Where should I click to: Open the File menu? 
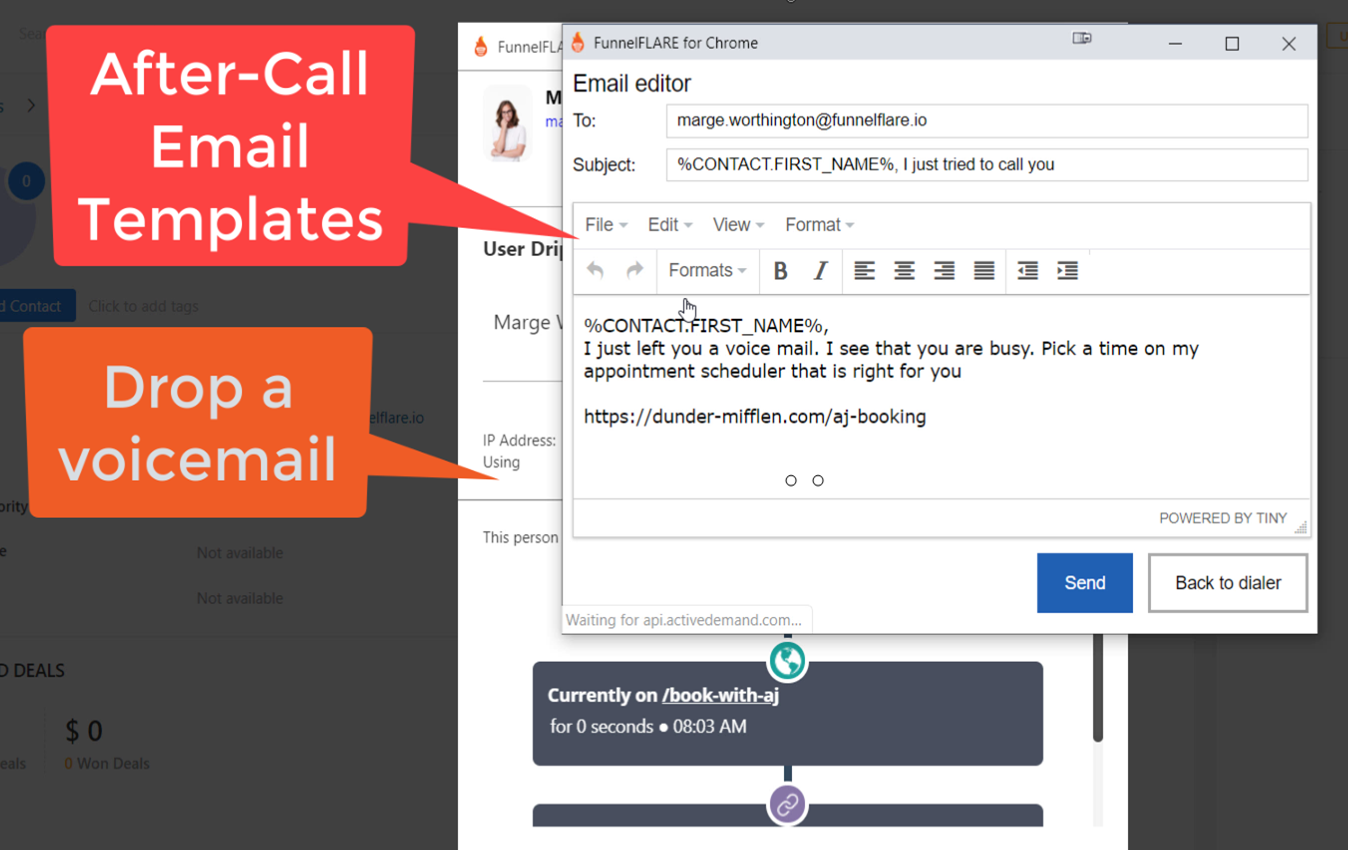(606, 225)
